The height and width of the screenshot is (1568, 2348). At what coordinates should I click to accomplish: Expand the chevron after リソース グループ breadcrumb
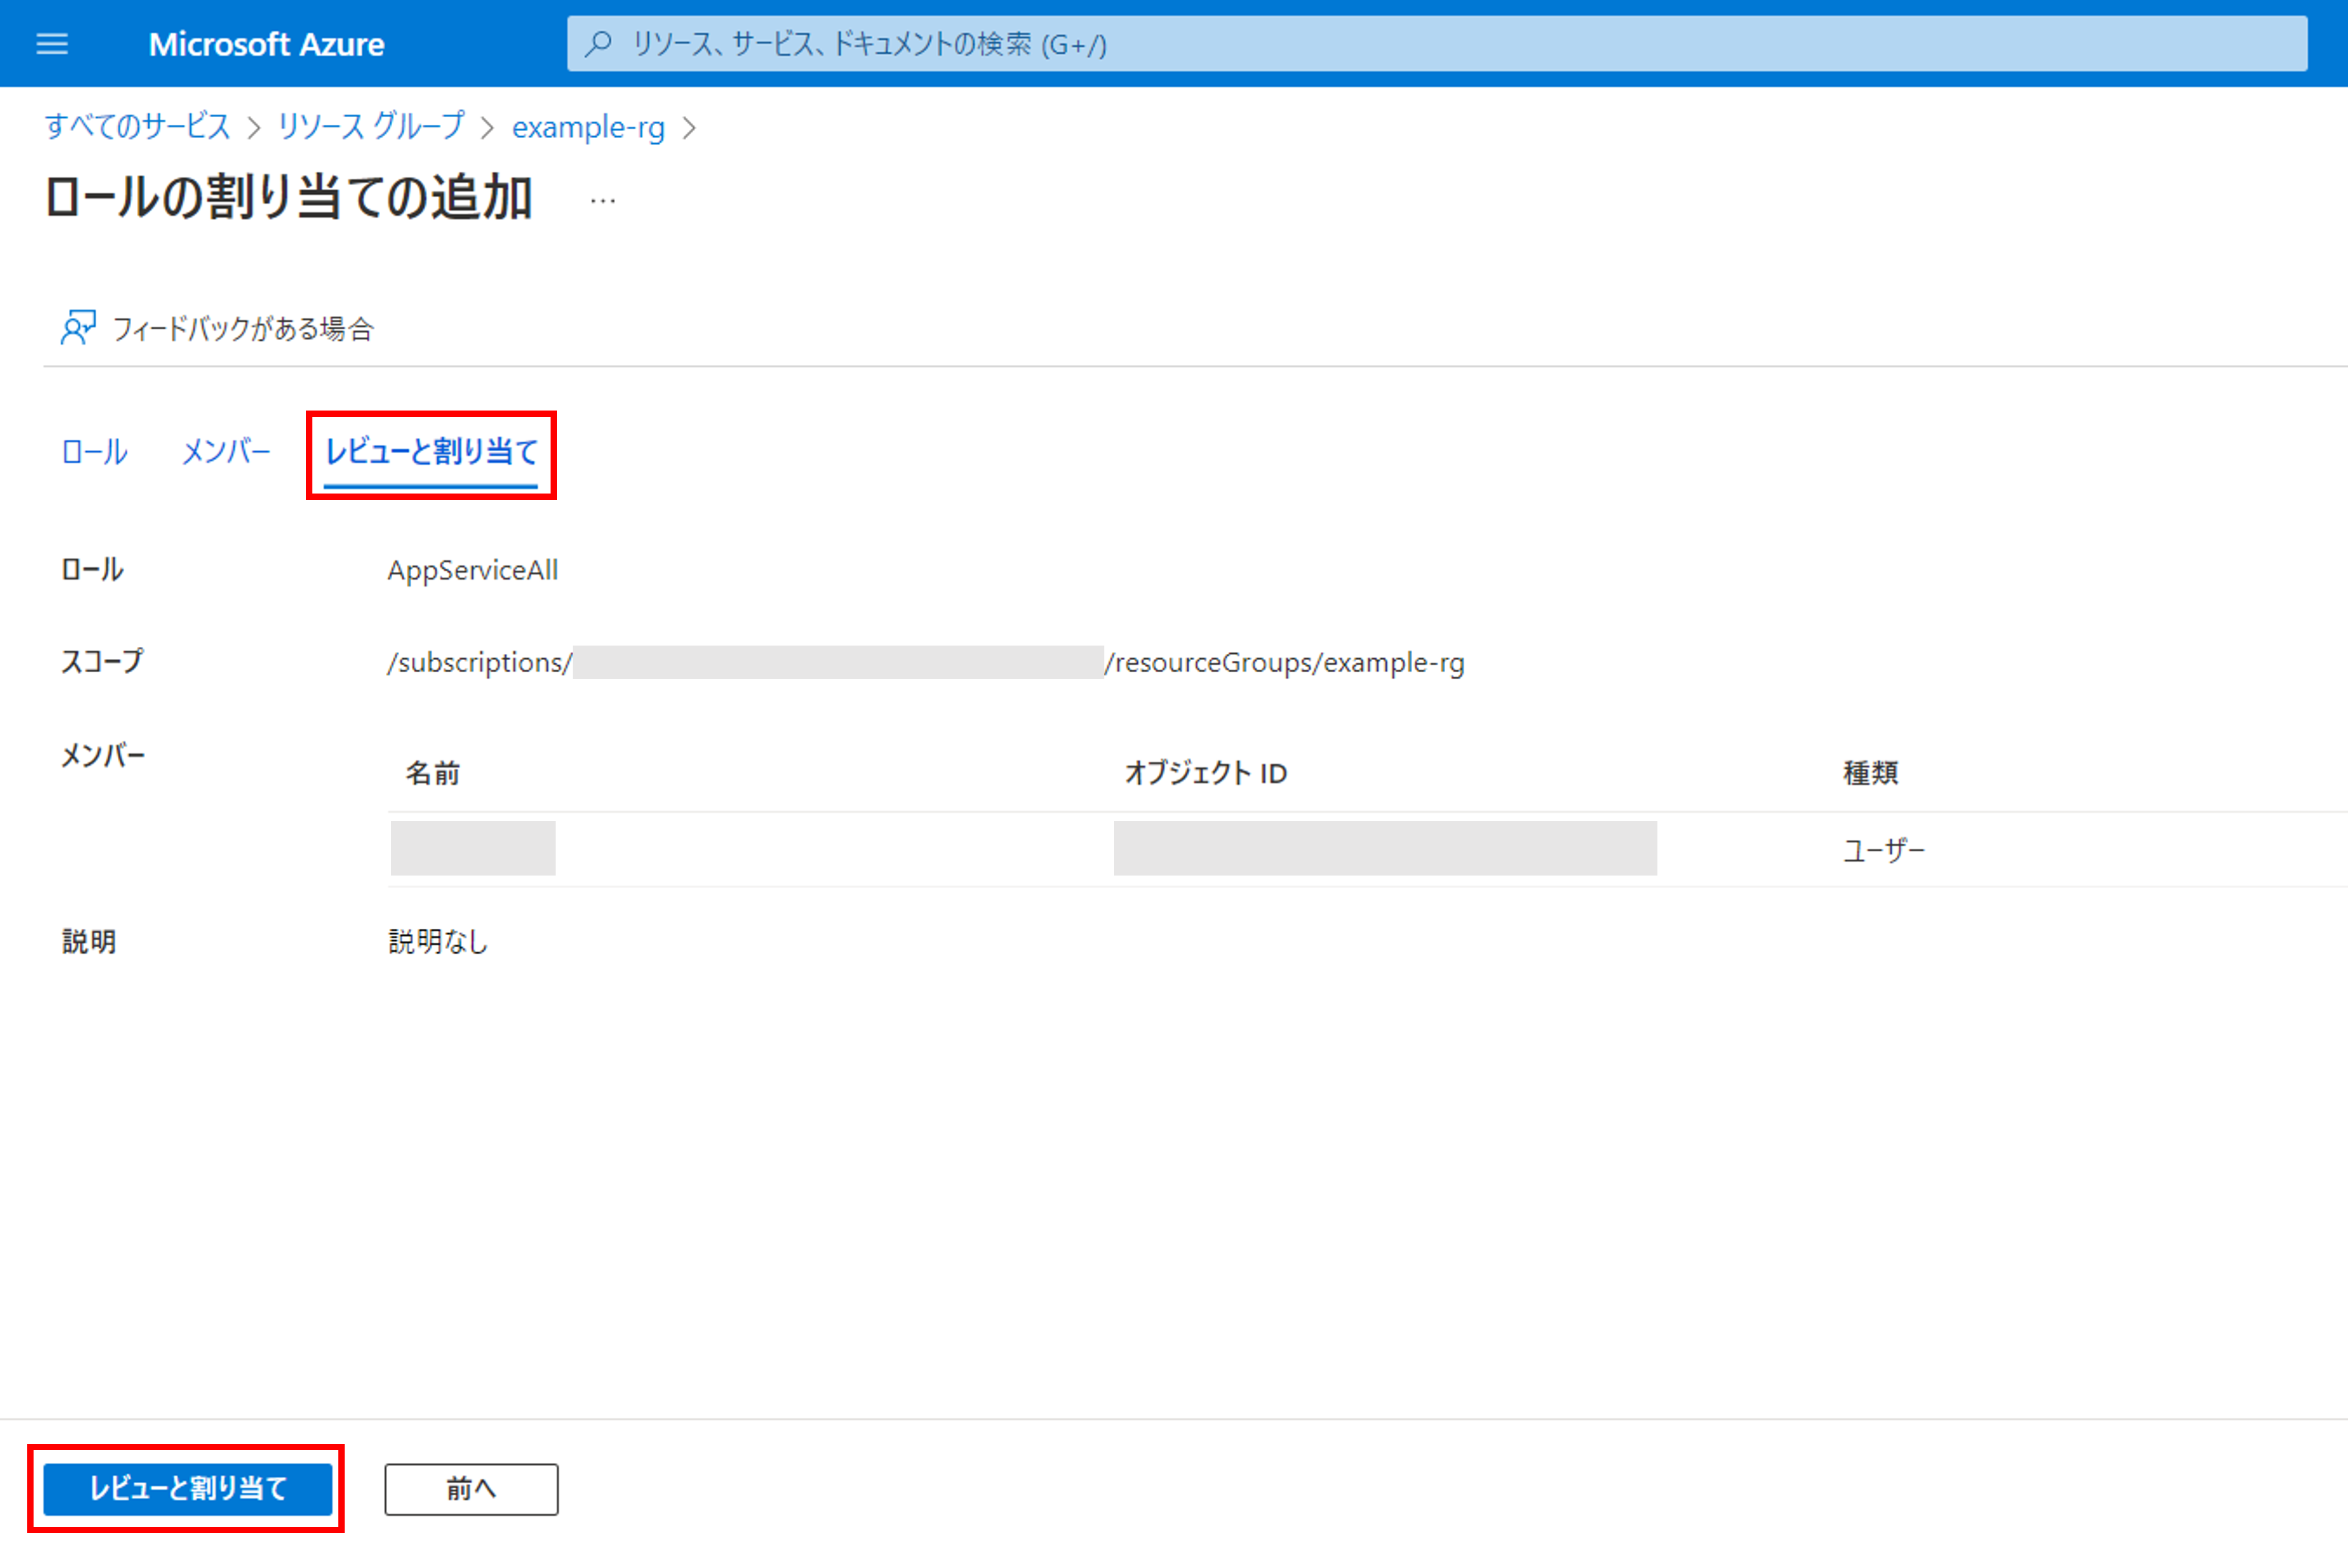click(489, 127)
